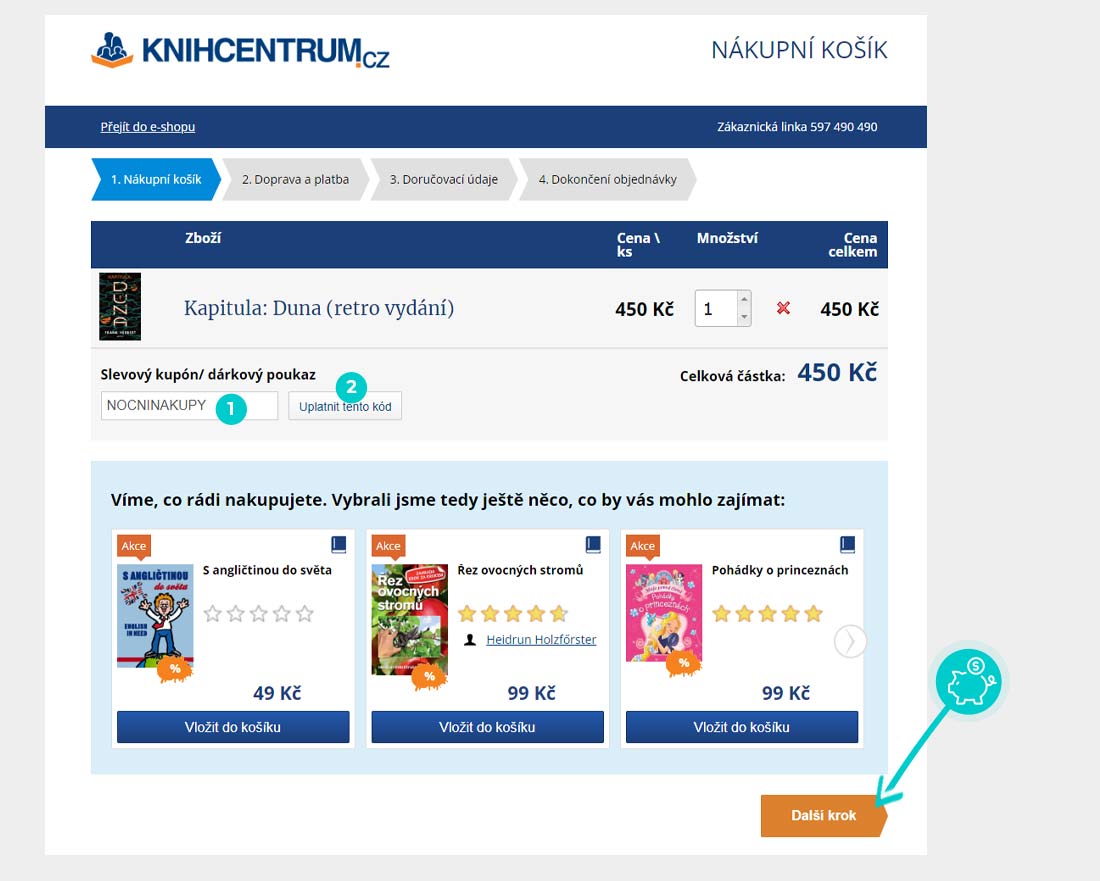Decrease quantity with the stepper down arrow

pos(744,317)
